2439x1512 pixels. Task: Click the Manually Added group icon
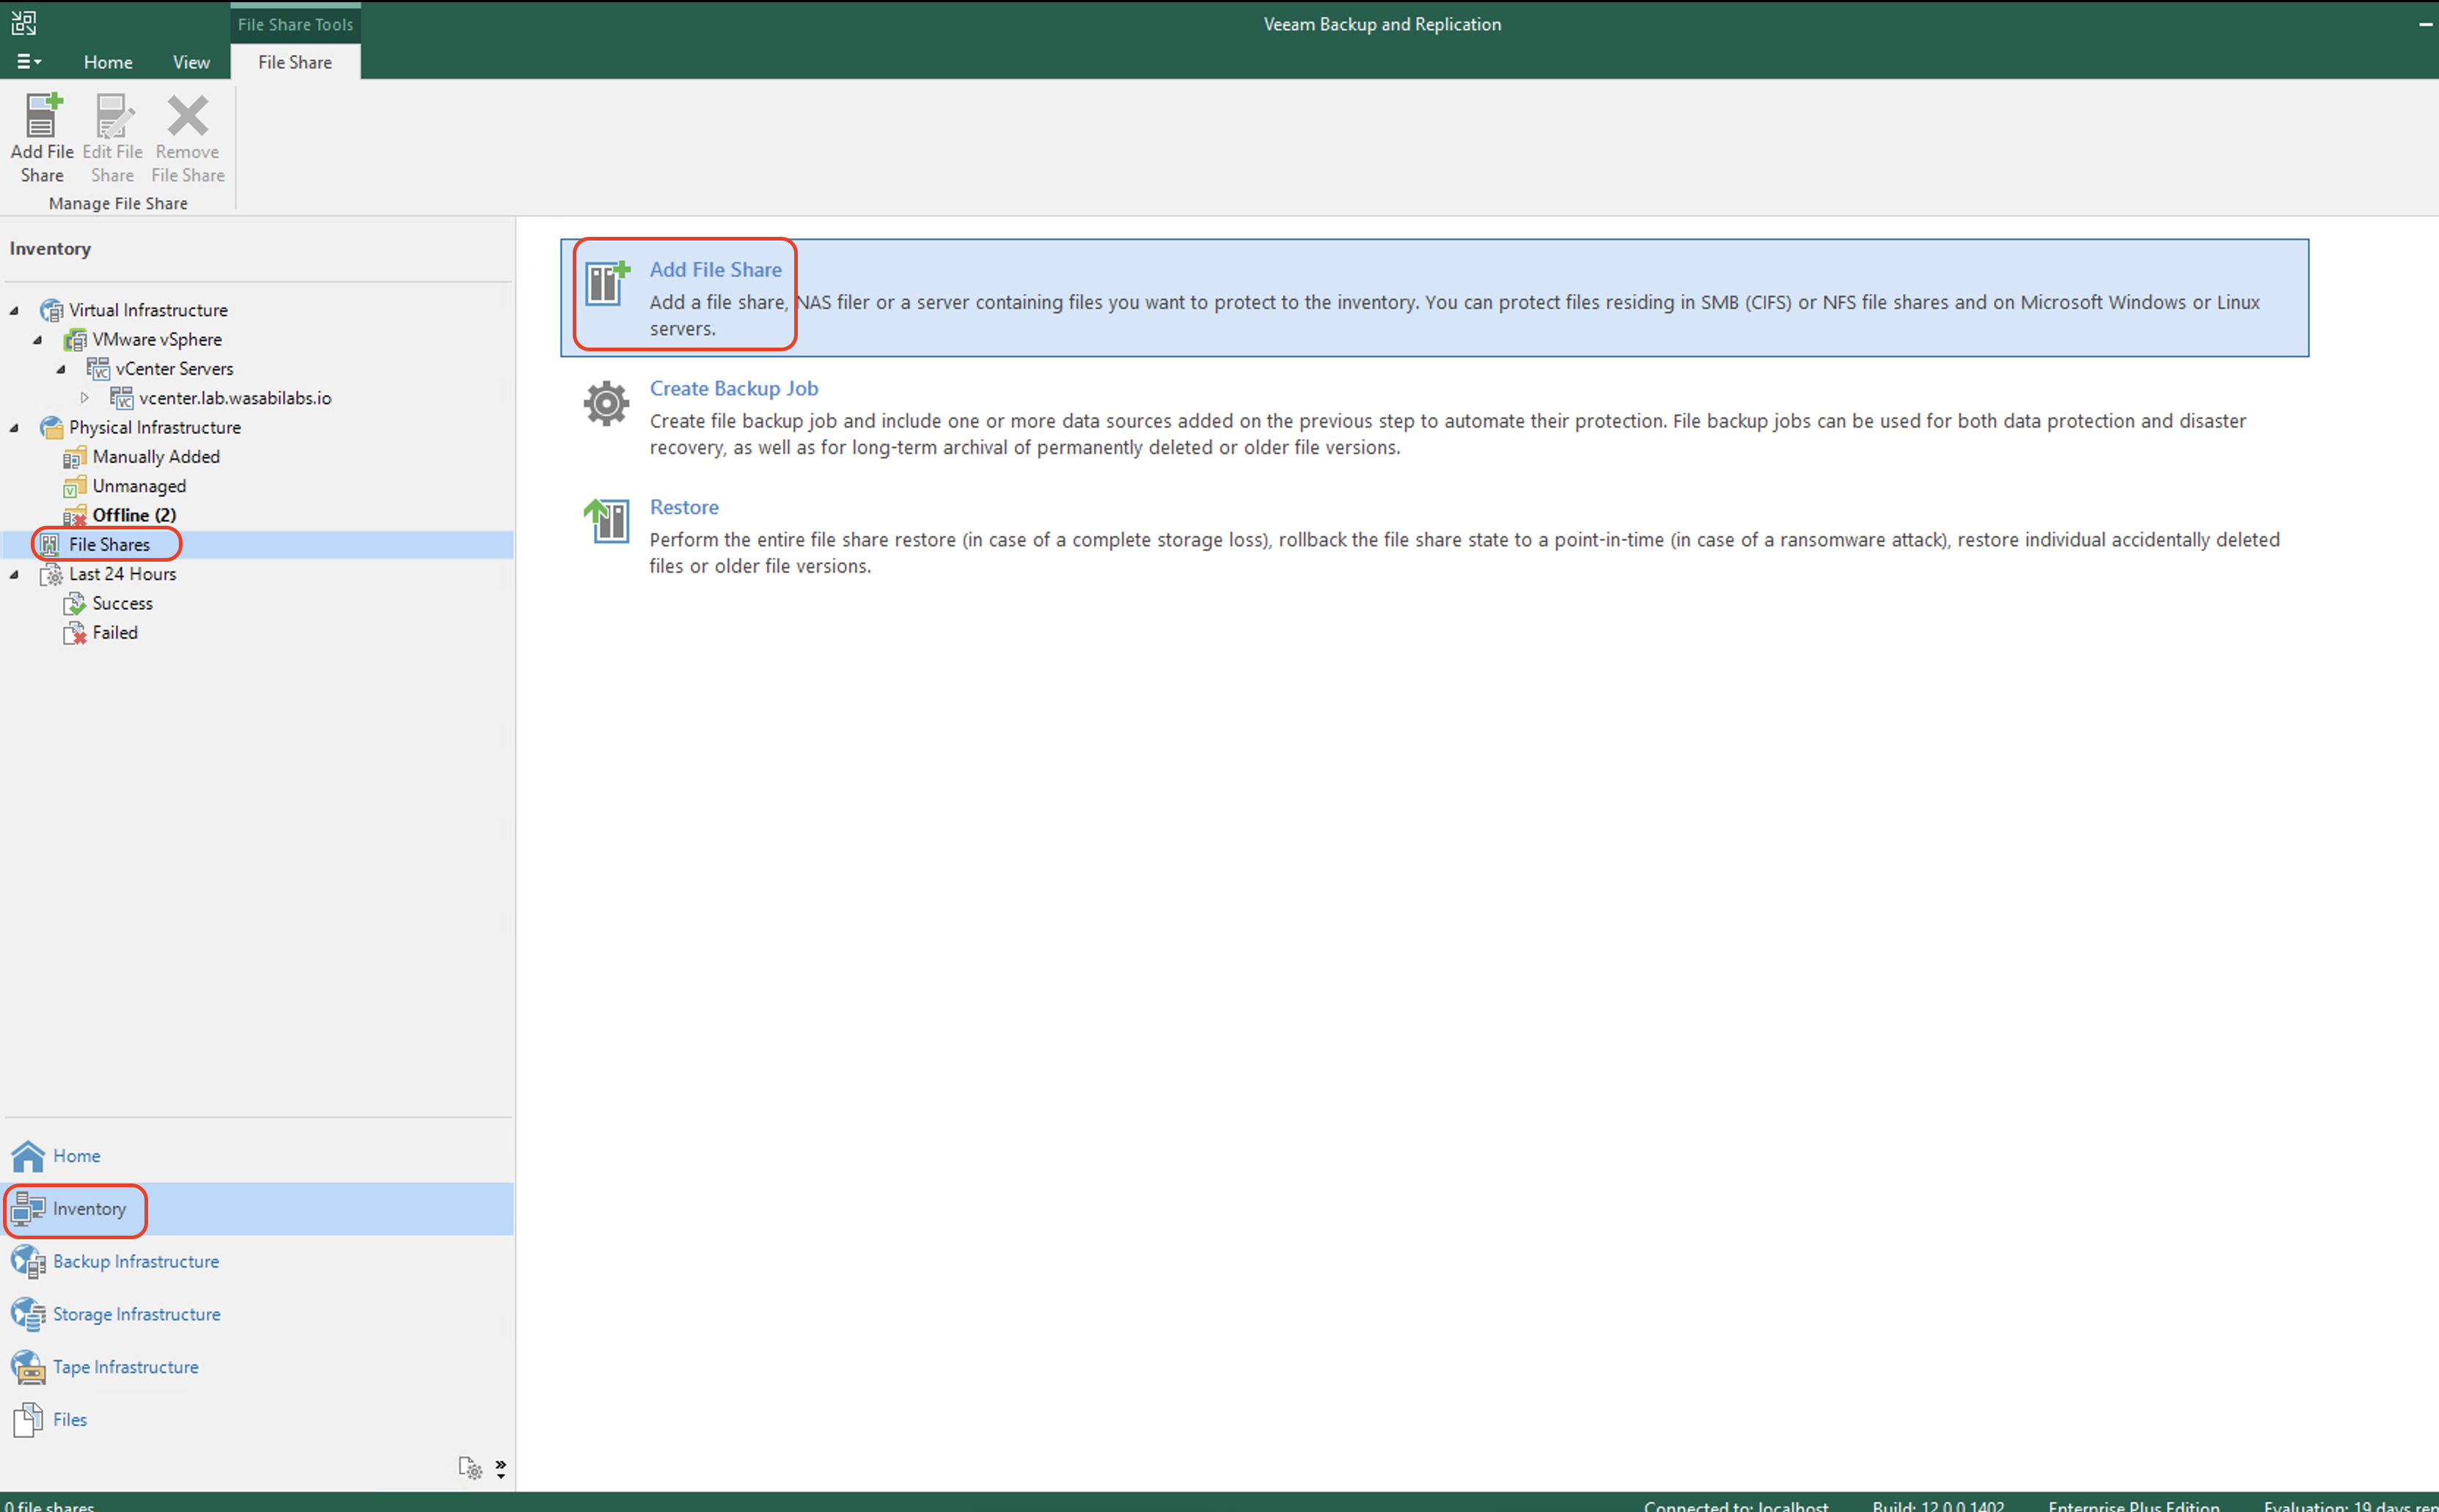tap(75, 457)
